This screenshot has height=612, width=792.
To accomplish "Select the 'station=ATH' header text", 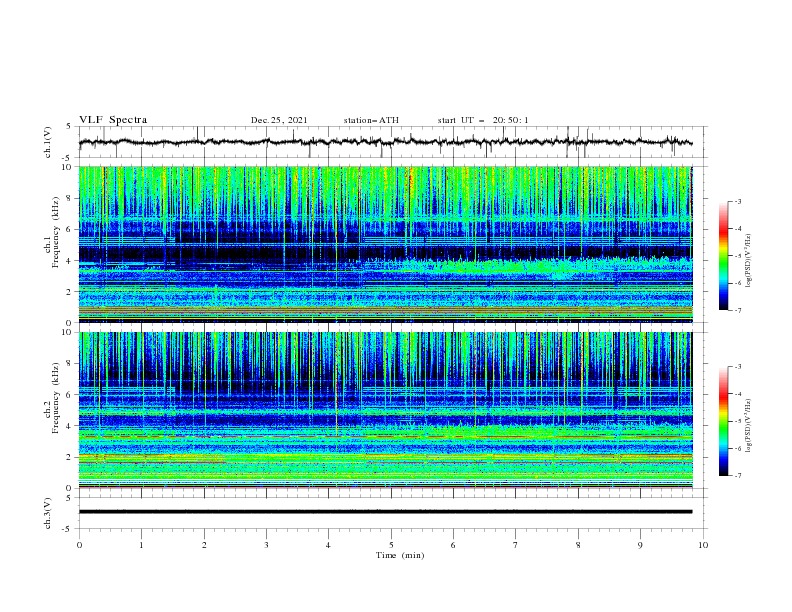I will (x=371, y=120).
